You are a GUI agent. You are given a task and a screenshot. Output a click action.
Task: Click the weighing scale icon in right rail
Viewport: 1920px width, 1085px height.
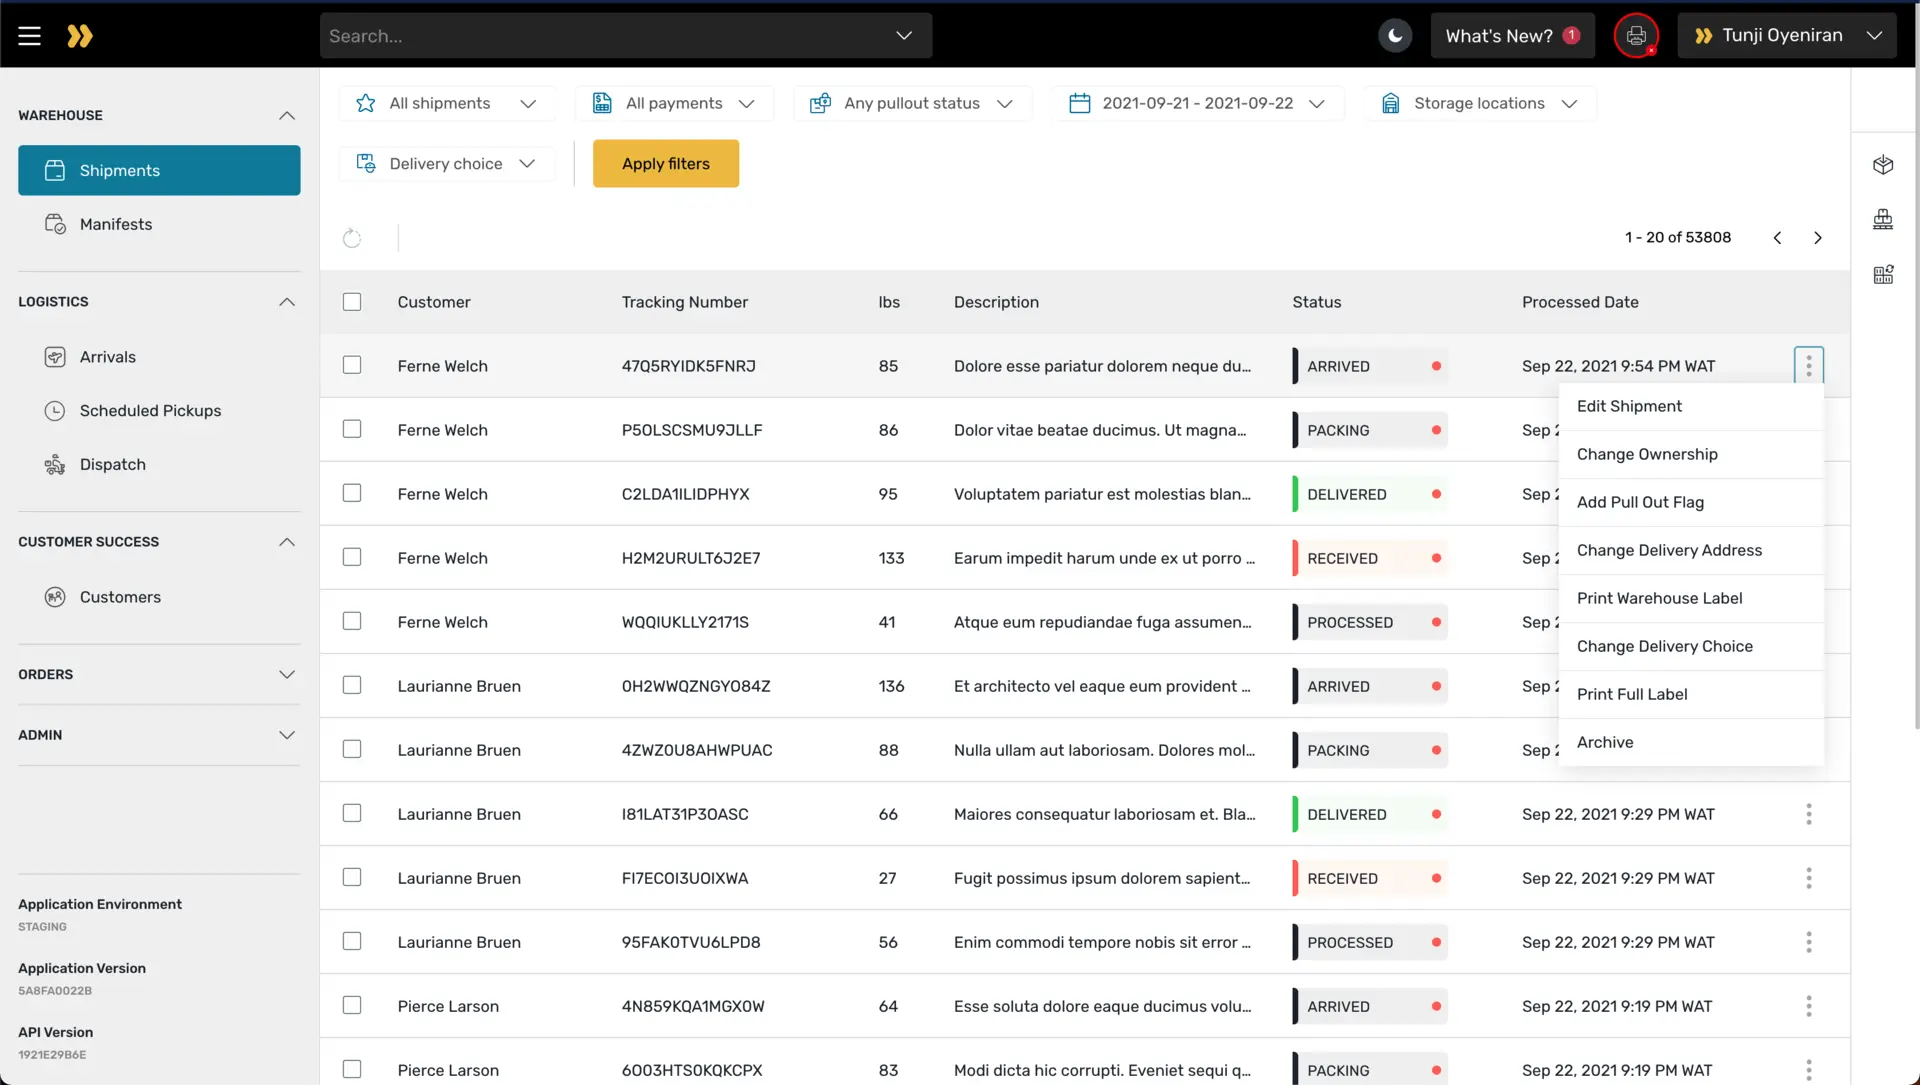1883,219
